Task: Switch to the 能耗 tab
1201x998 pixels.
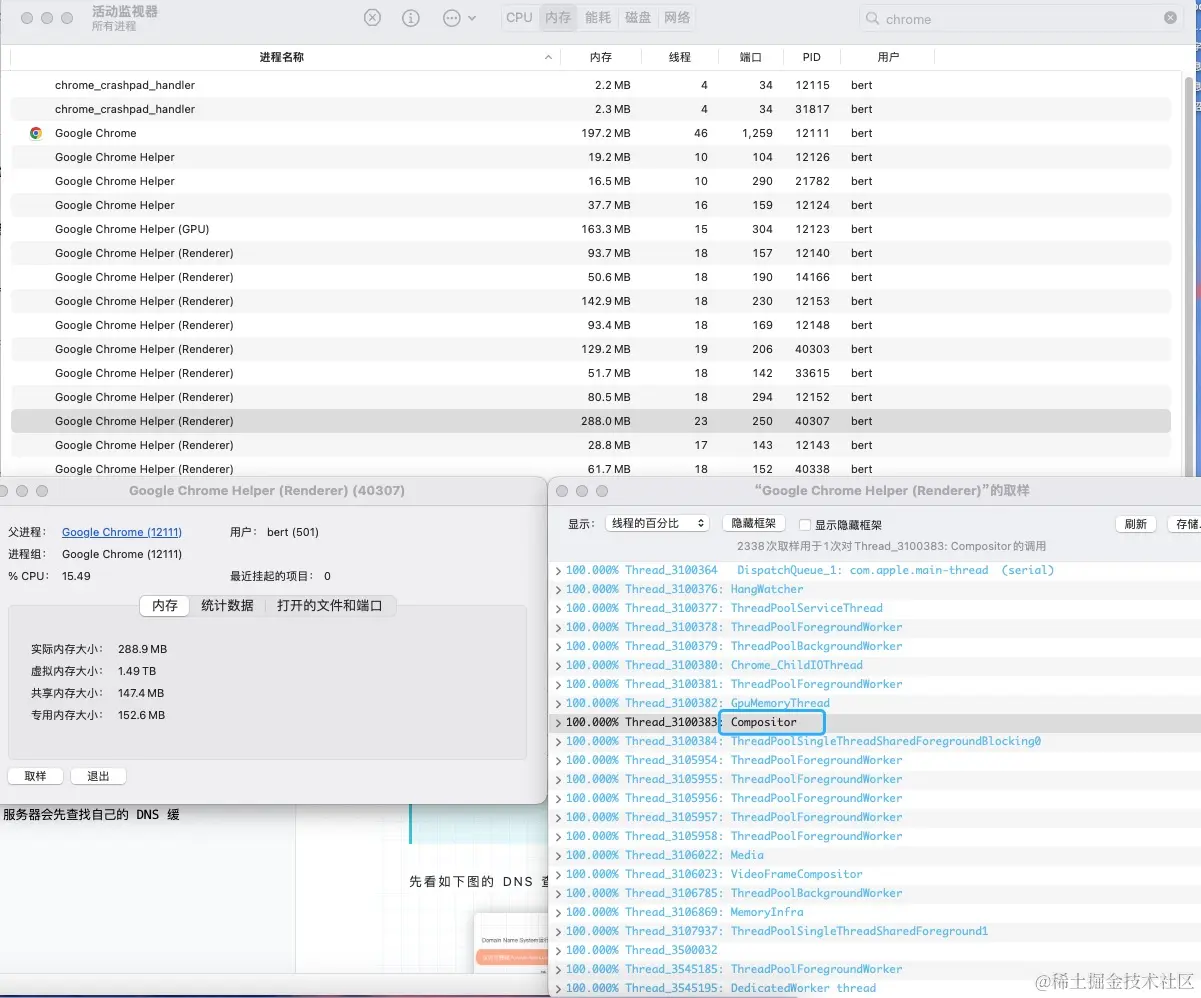Action: click(598, 18)
